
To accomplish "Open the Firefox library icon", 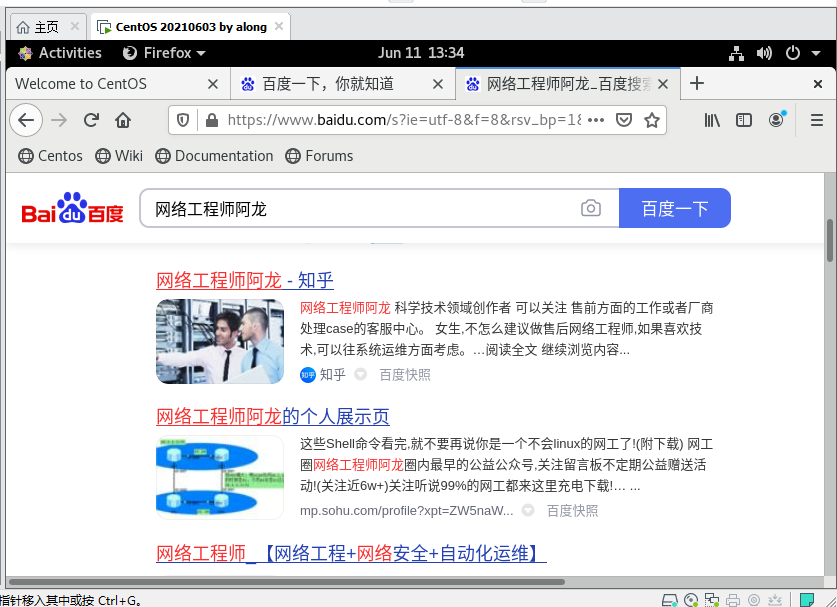I will tap(712, 120).
